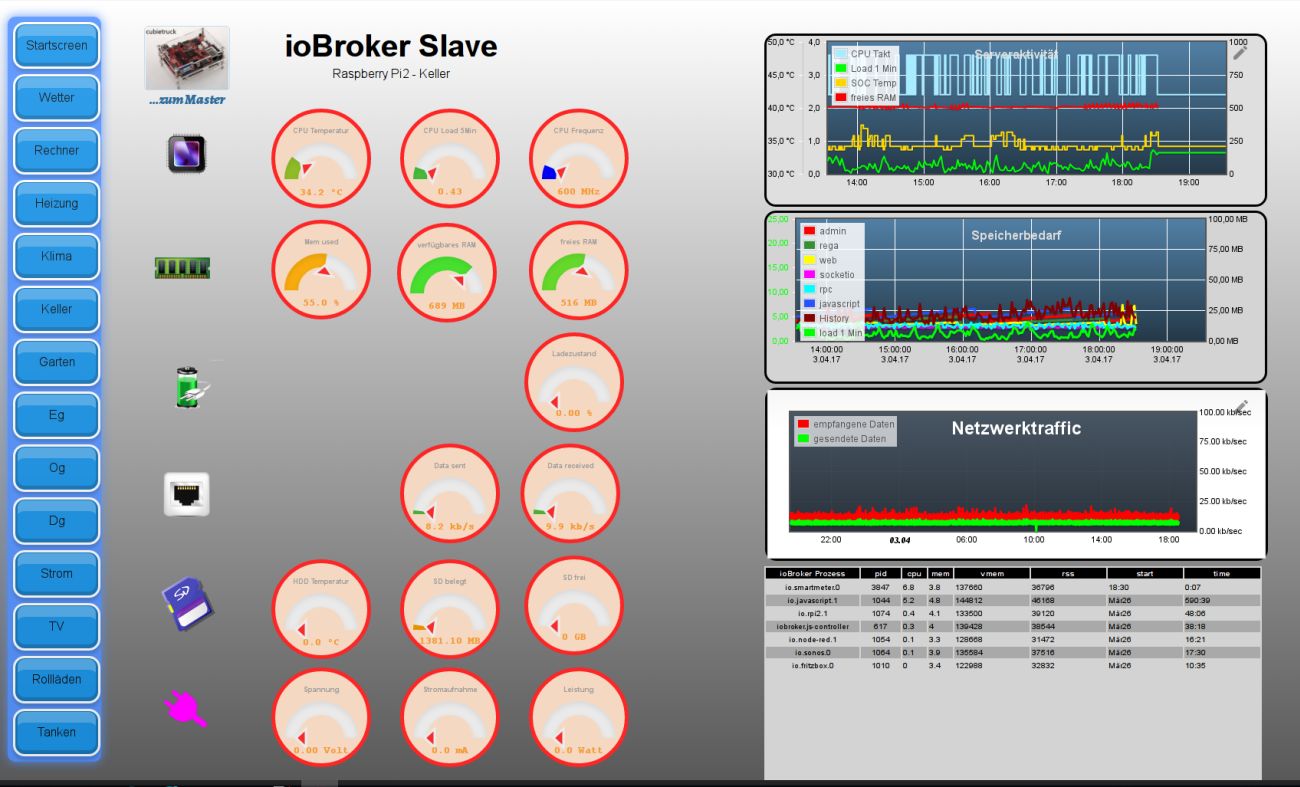Select the io.node-red.1 process row
This screenshot has height=787, width=1300.
[1013, 639]
